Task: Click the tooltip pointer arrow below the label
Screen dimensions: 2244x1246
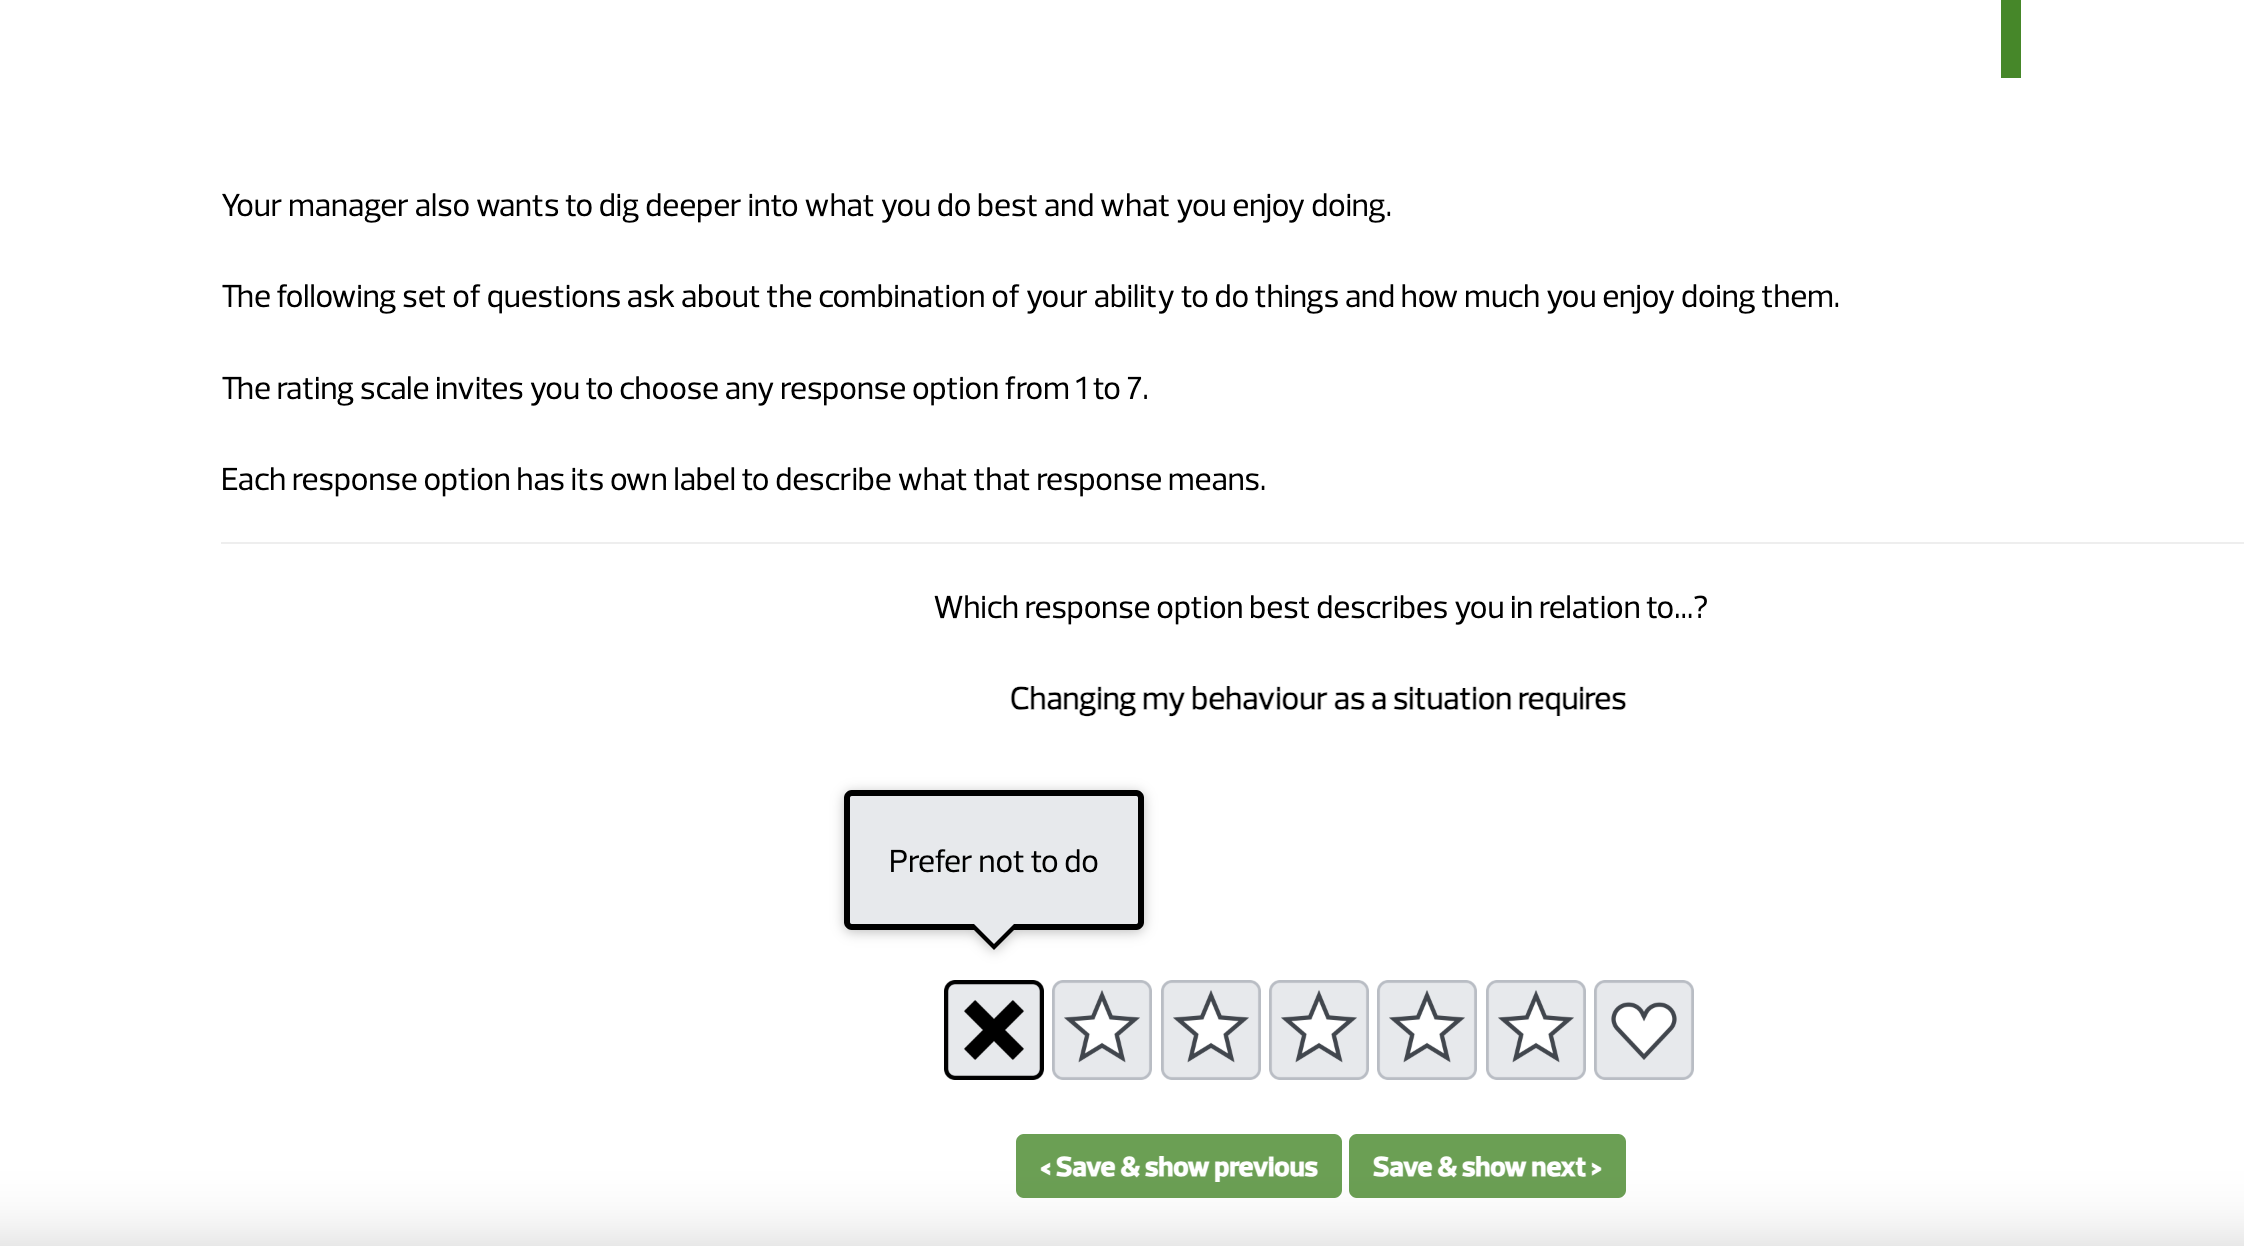Action: click(993, 937)
